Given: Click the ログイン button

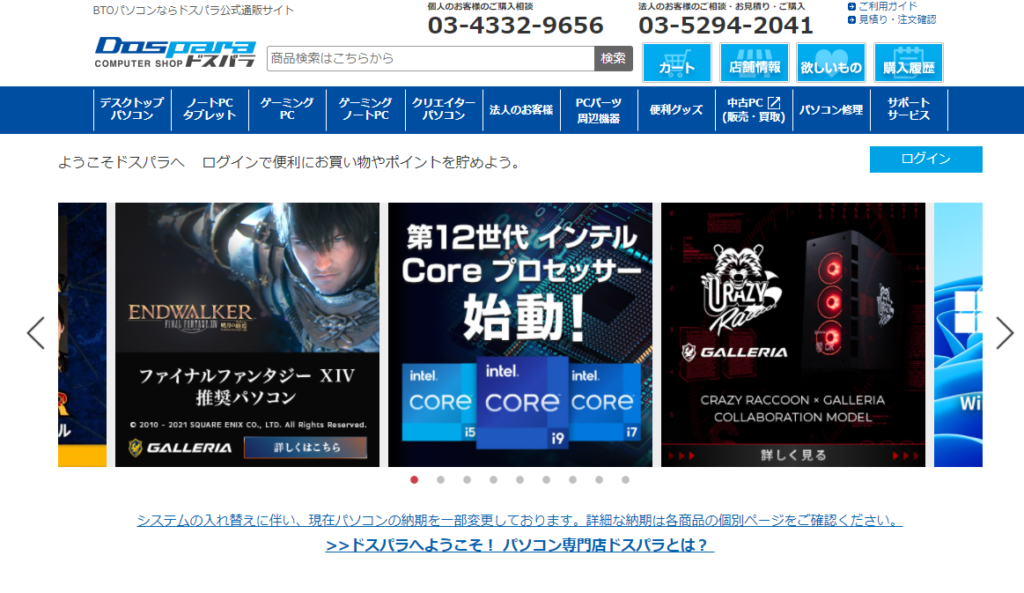Looking at the screenshot, I should click(x=925, y=159).
